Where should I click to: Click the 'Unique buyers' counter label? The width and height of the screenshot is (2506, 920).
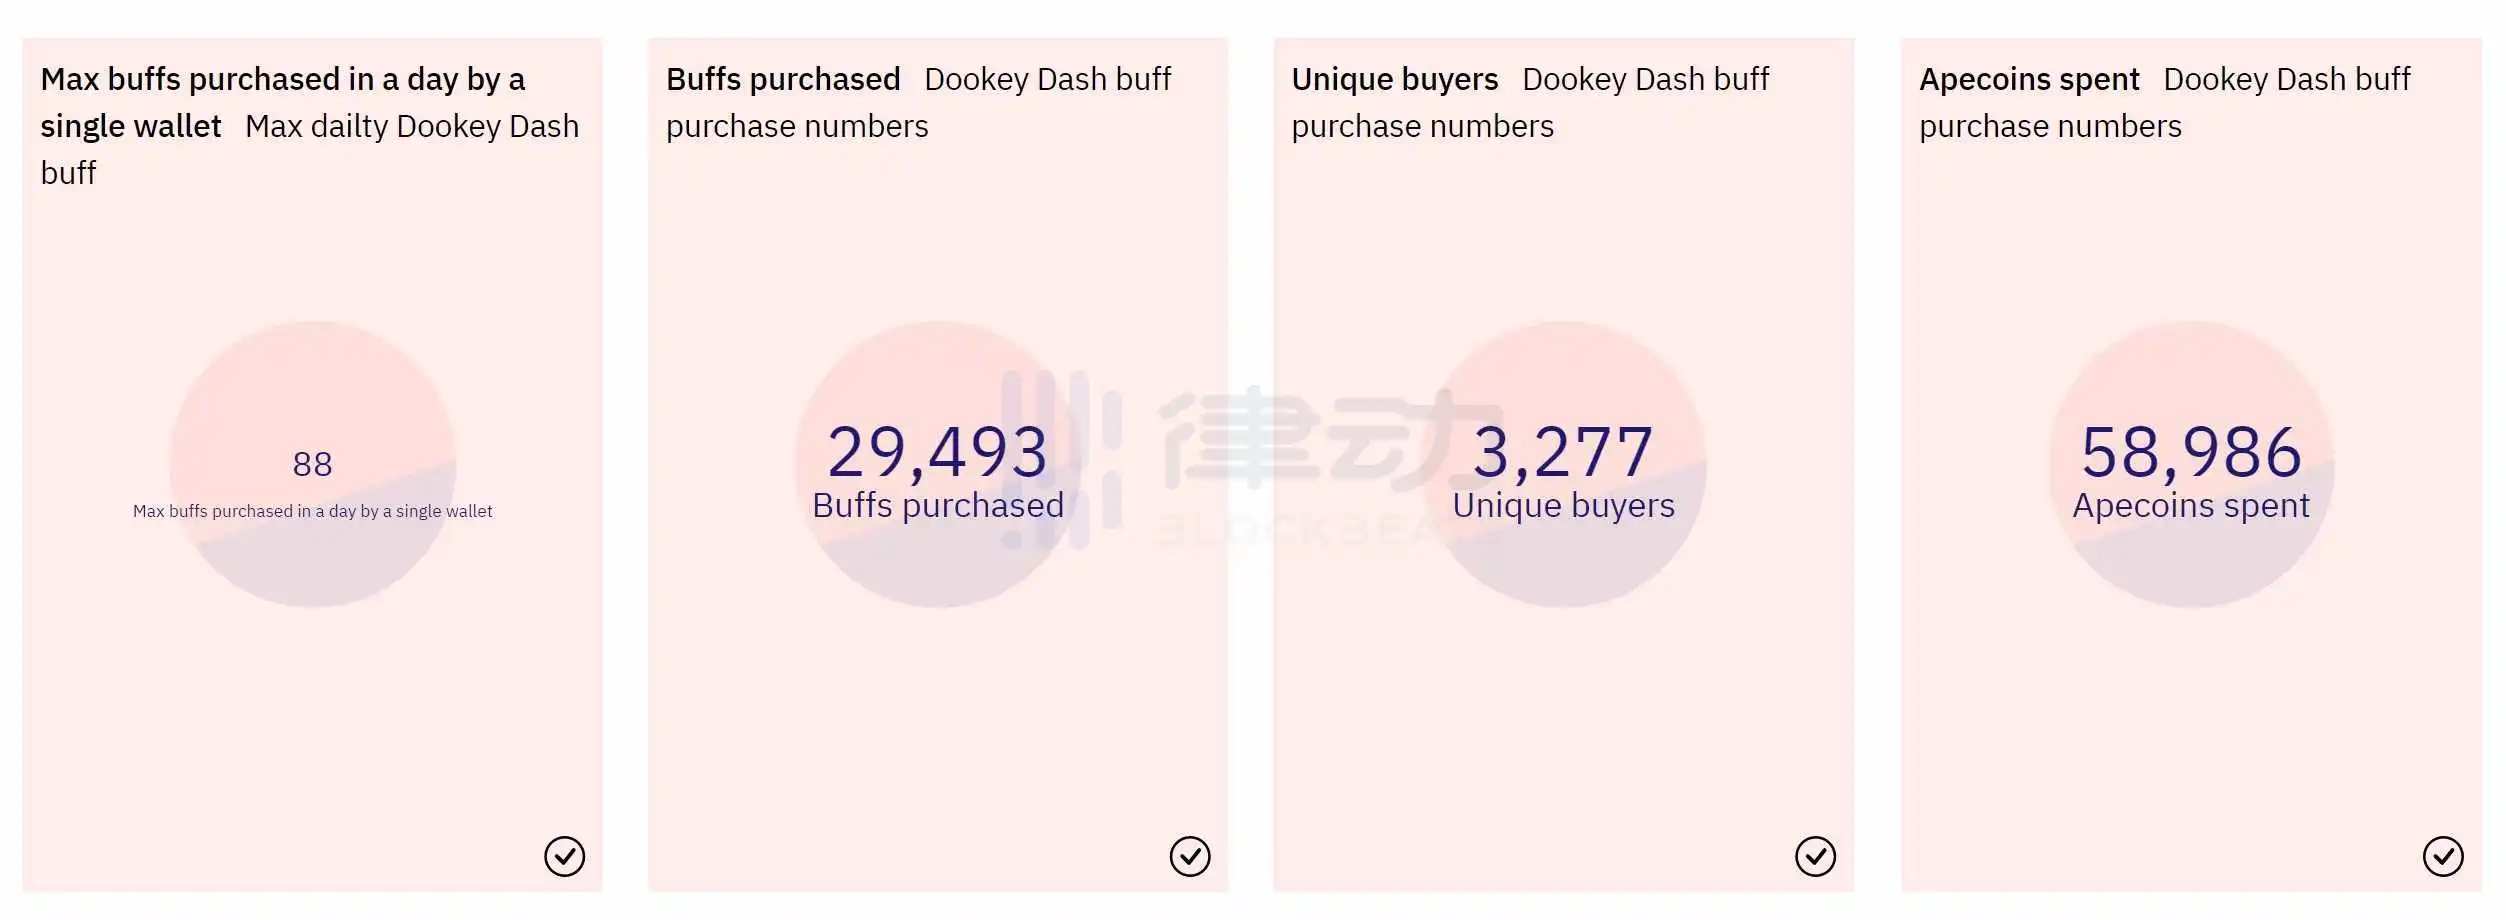click(1563, 506)
